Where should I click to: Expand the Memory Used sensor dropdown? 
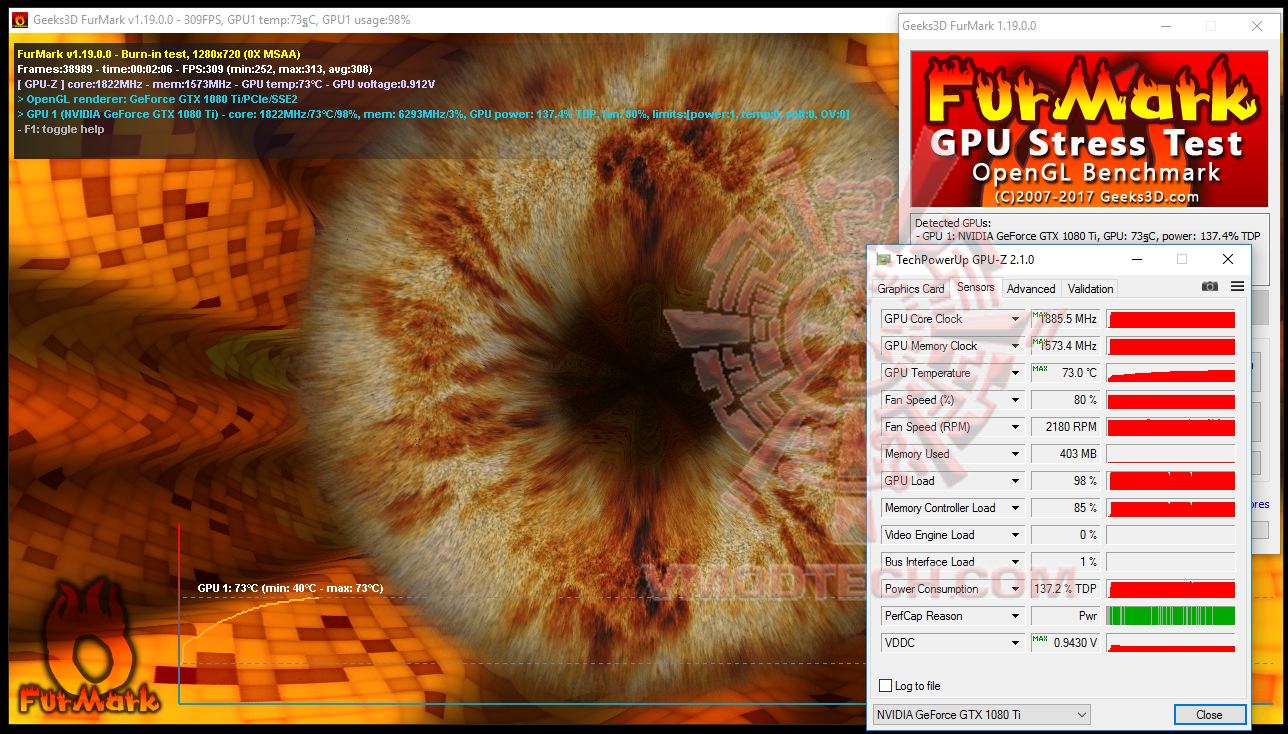point(1015,454)
